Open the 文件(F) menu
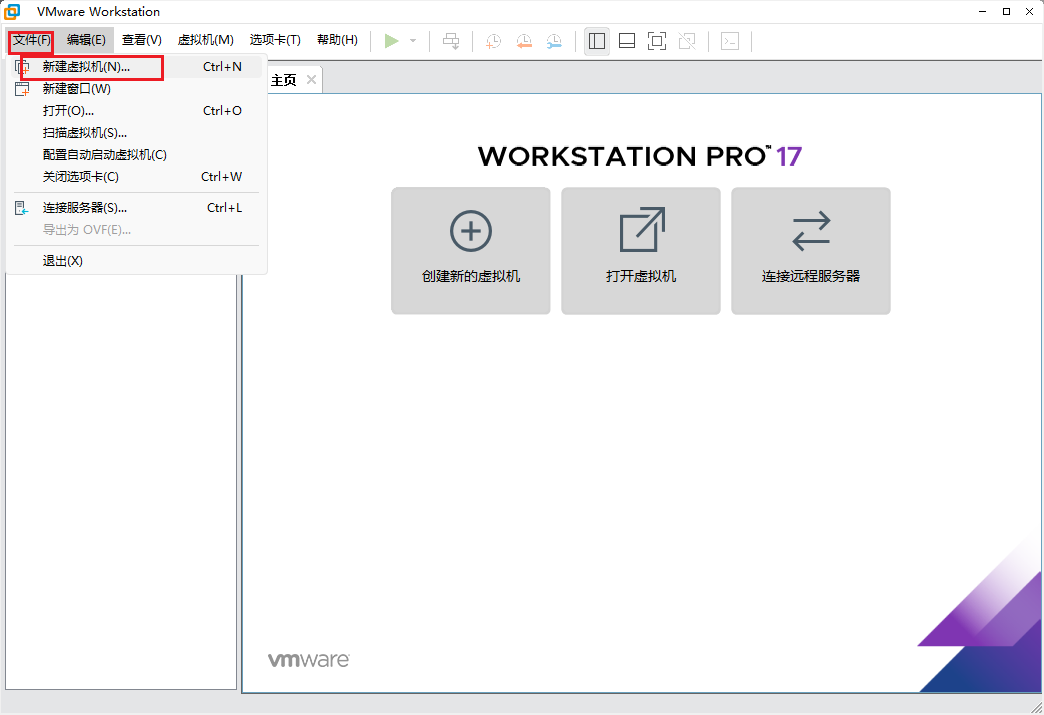1044x715 pixels. tap(31, 40)
